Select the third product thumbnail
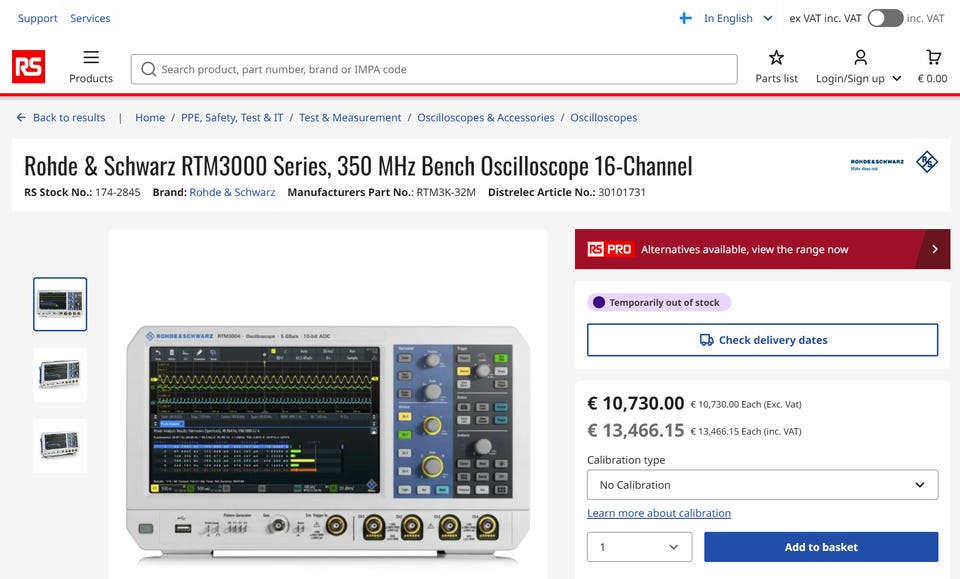Image resolution: width=960 pixels, height=579 pixels. (60, 446)
